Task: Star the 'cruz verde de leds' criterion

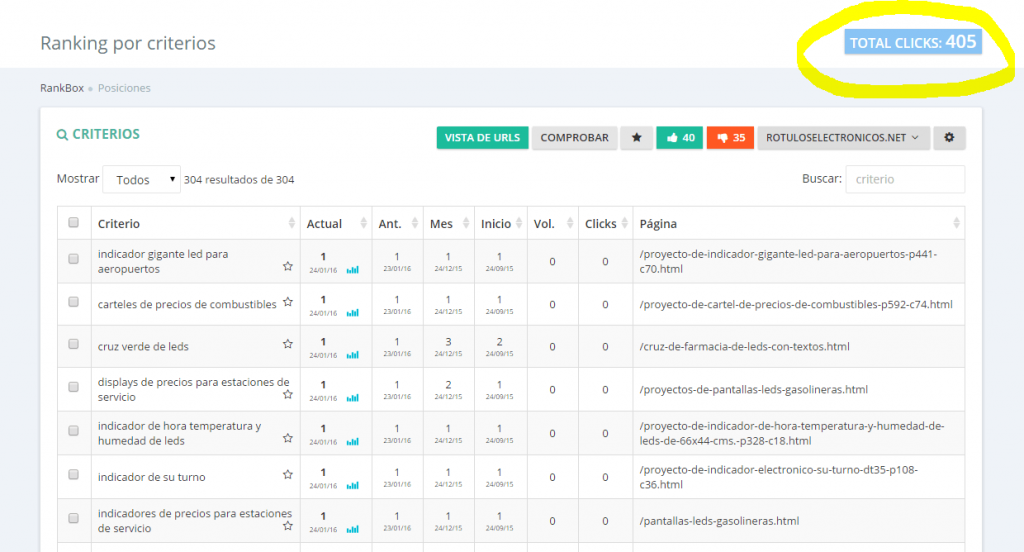Action: [x=288, y=344]
